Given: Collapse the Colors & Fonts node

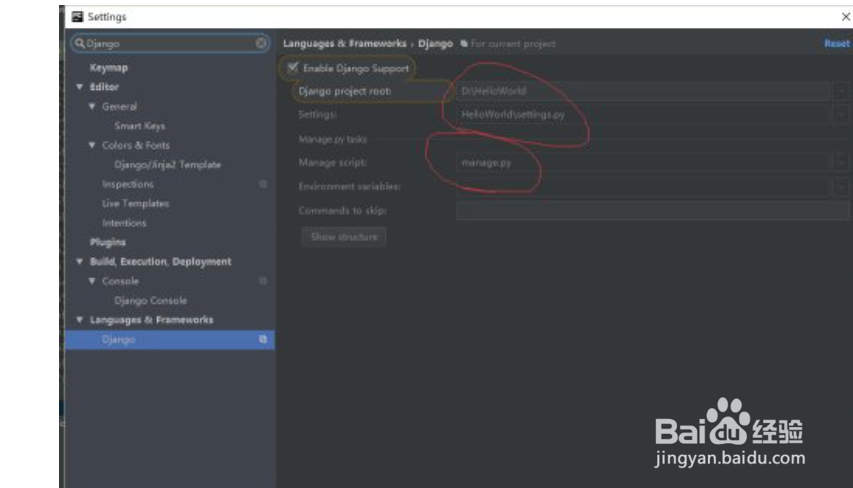Looking at the screenshot, I should coord(92,145).
